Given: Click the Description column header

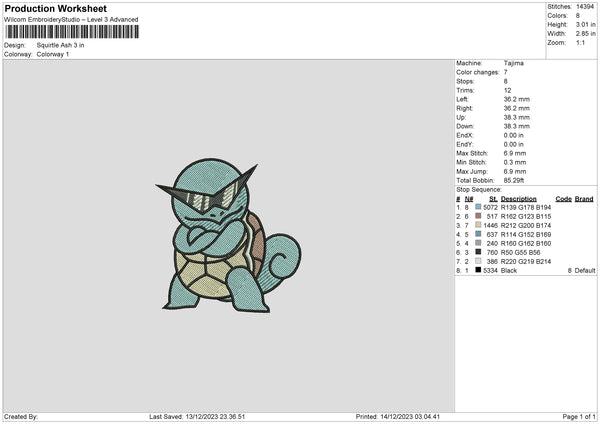Looking at the screenshot, I should [519, 198].
